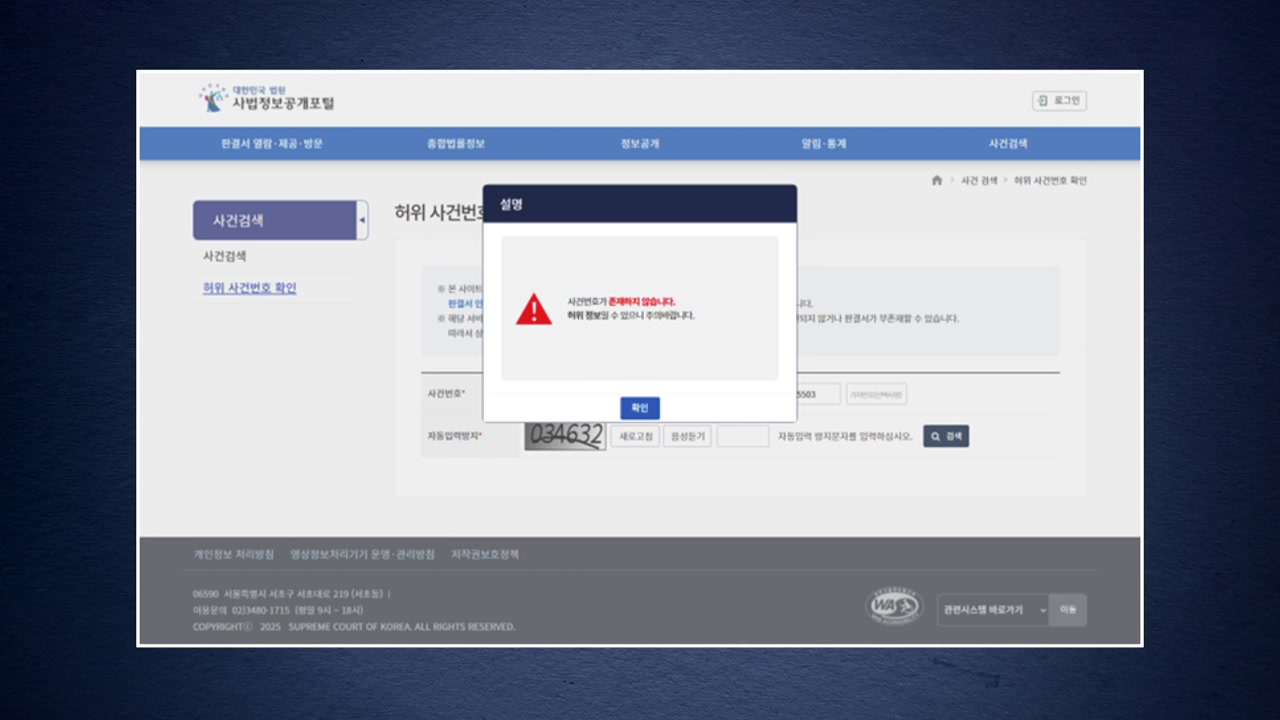
Task: Collapse the 사건검색 sidebar with the arrow
Action: point(362,220)
